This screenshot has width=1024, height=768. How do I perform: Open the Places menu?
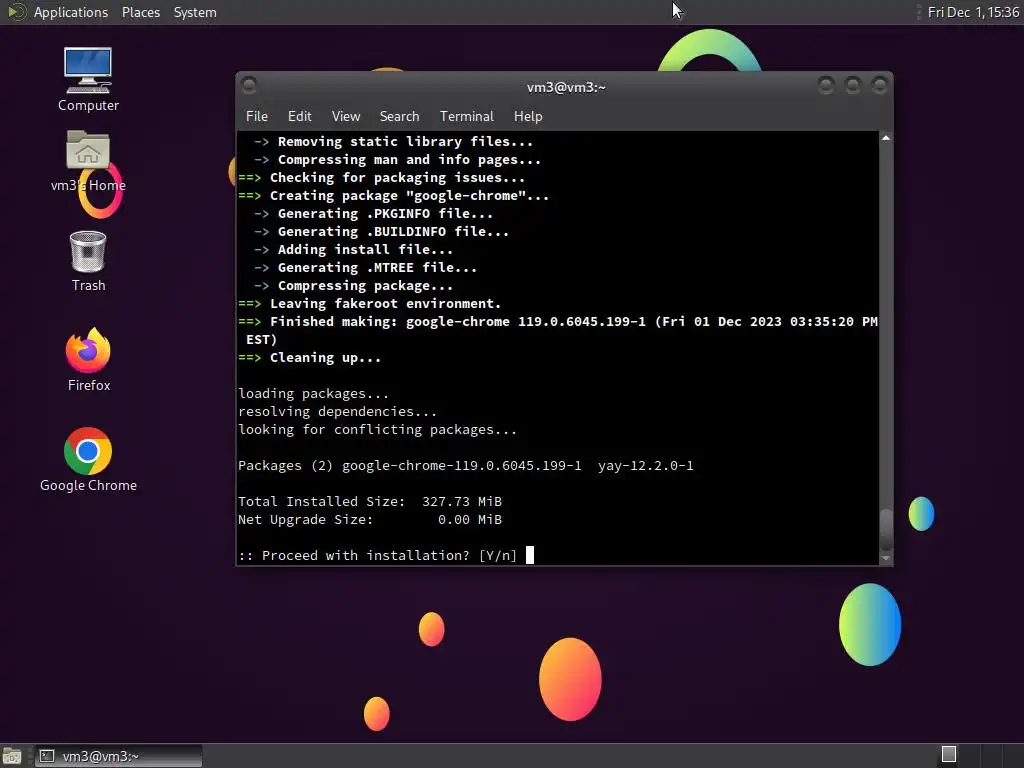click(x=140, y=12)
